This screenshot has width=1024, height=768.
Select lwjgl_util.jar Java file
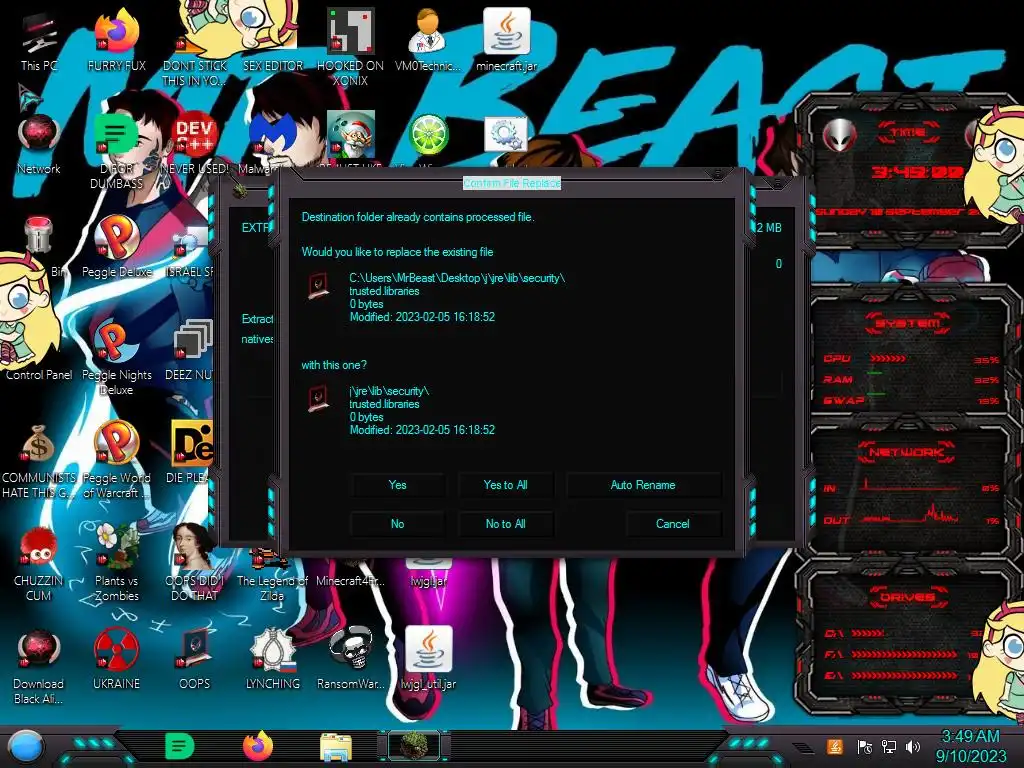(428, 660)
